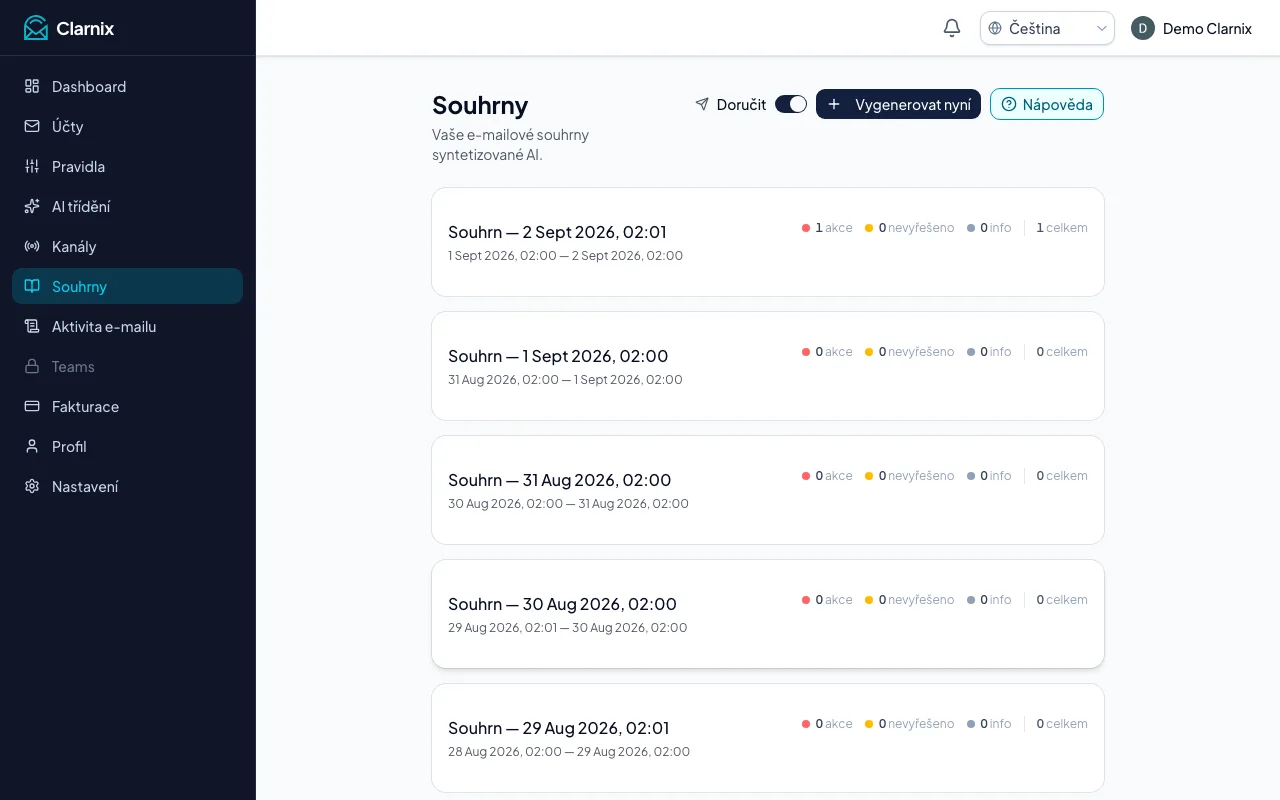Click "0 akce" in the 29 Aug summary
The image size is (1280, 800).
tap(827, 724)
